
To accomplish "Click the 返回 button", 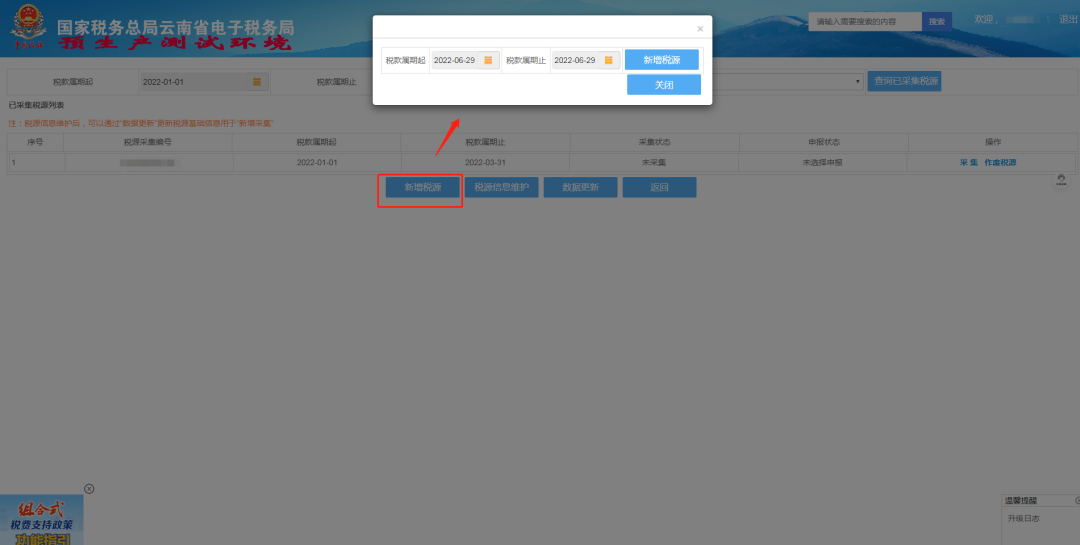I will tap(659, 187).
